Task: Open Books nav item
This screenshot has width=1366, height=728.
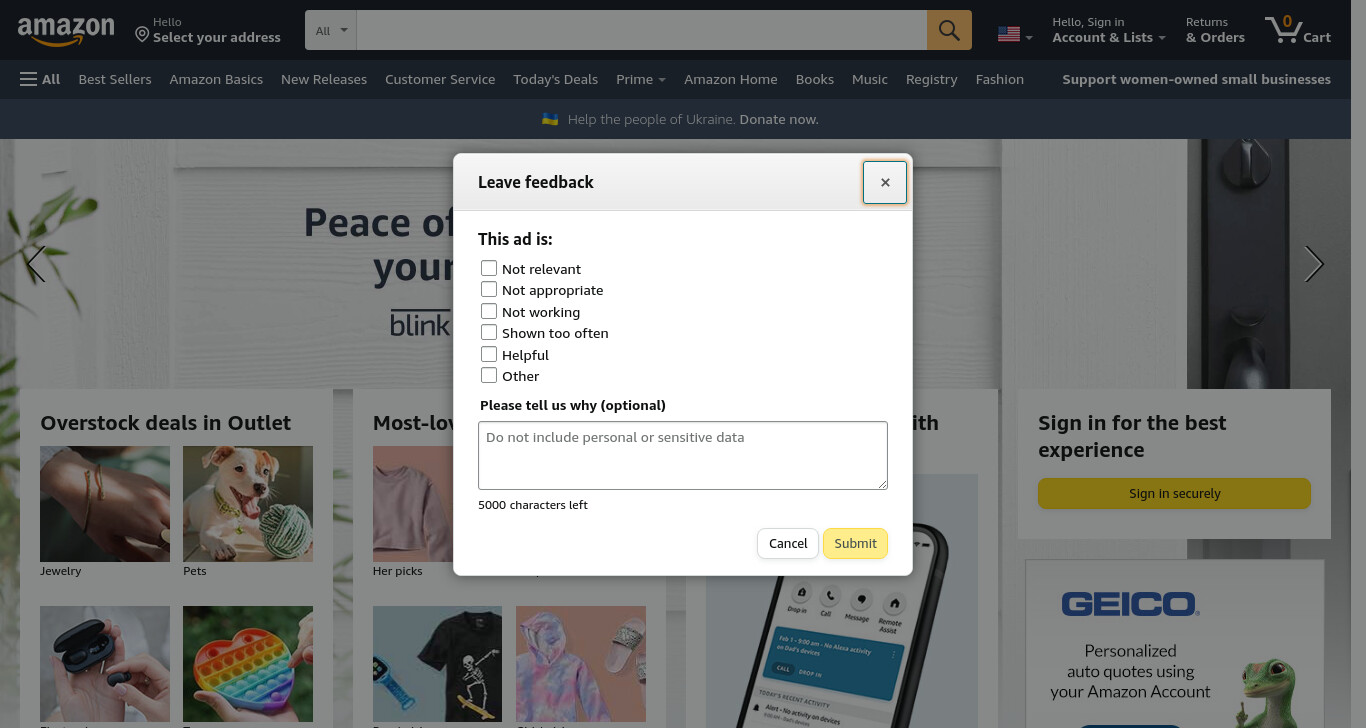Action: tap(815, 79)
